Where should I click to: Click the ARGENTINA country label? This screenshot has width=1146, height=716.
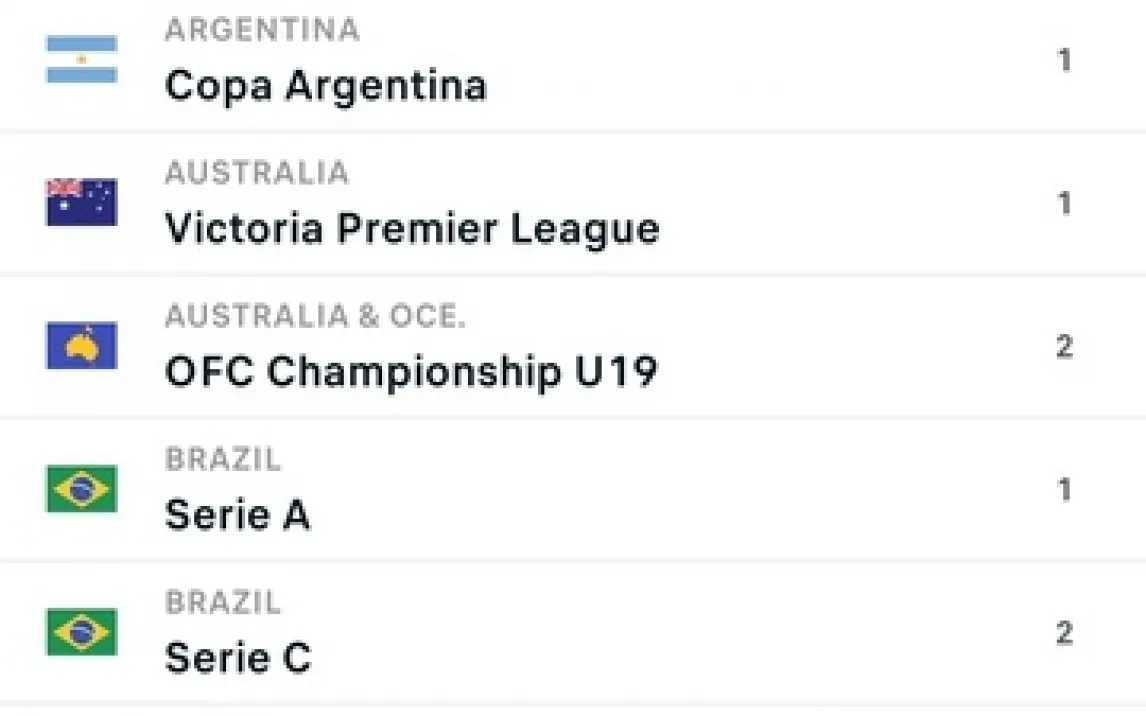point(261,30)
